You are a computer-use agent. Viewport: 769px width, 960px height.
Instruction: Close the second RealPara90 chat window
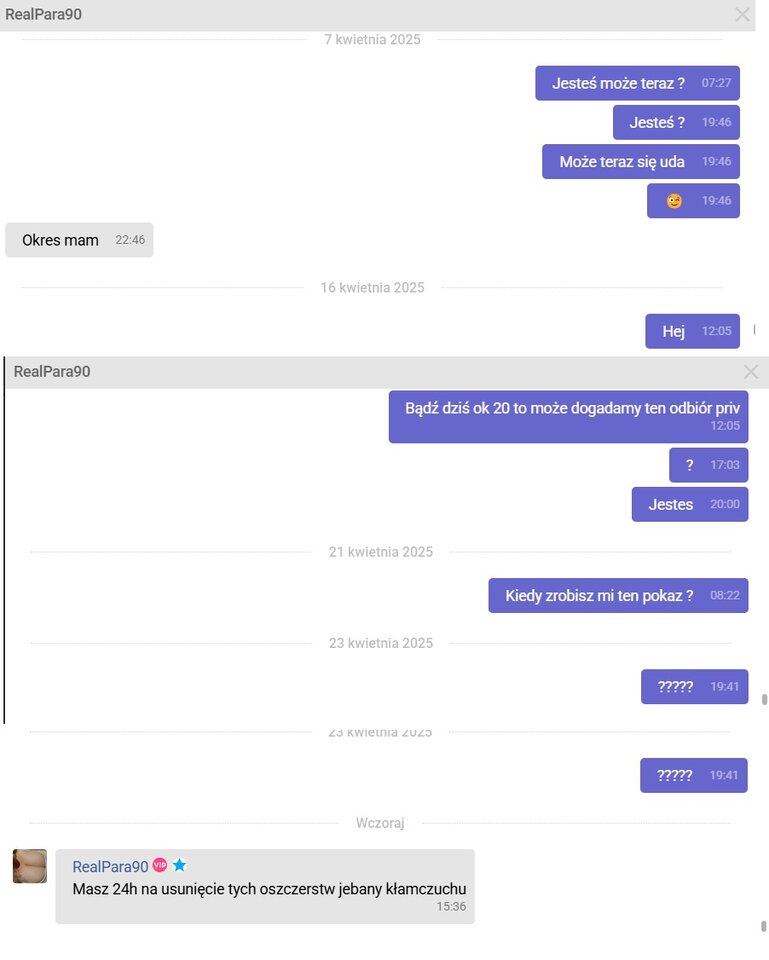coord(751,372)
